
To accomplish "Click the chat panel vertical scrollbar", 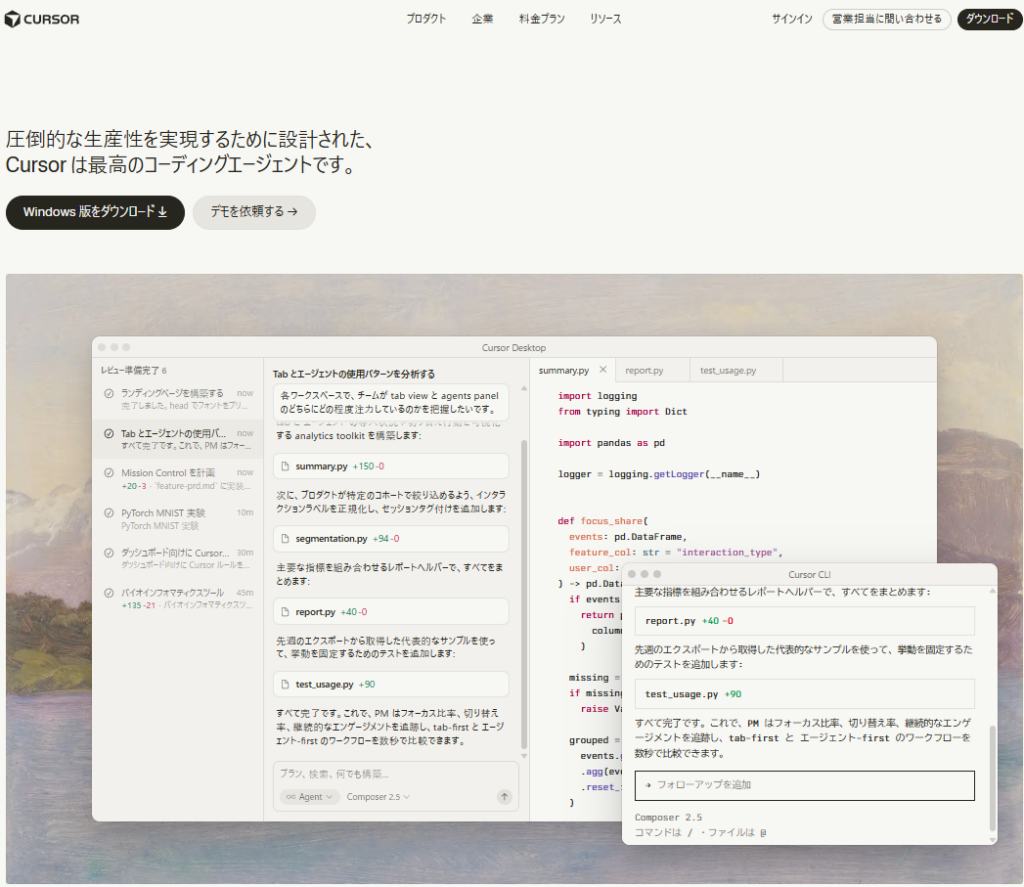I will coord(524,594).
